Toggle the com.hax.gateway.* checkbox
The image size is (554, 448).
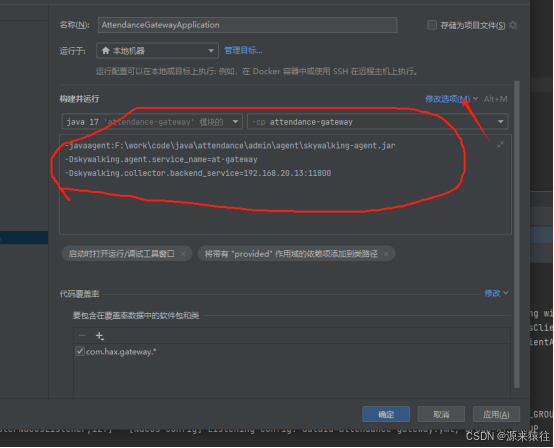[80, 352]
